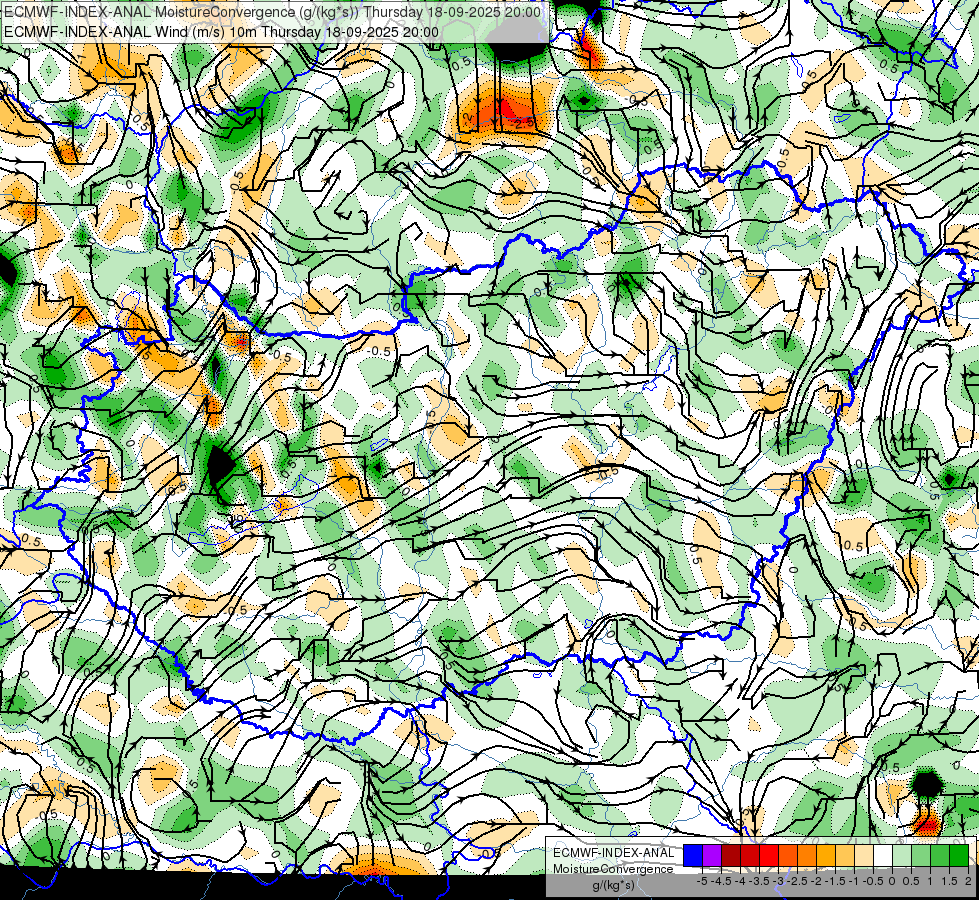Click the darkest green legend swatch
The height and width of the screenshot is (900, 979).
pyautogui.click(x=959, y=855)
